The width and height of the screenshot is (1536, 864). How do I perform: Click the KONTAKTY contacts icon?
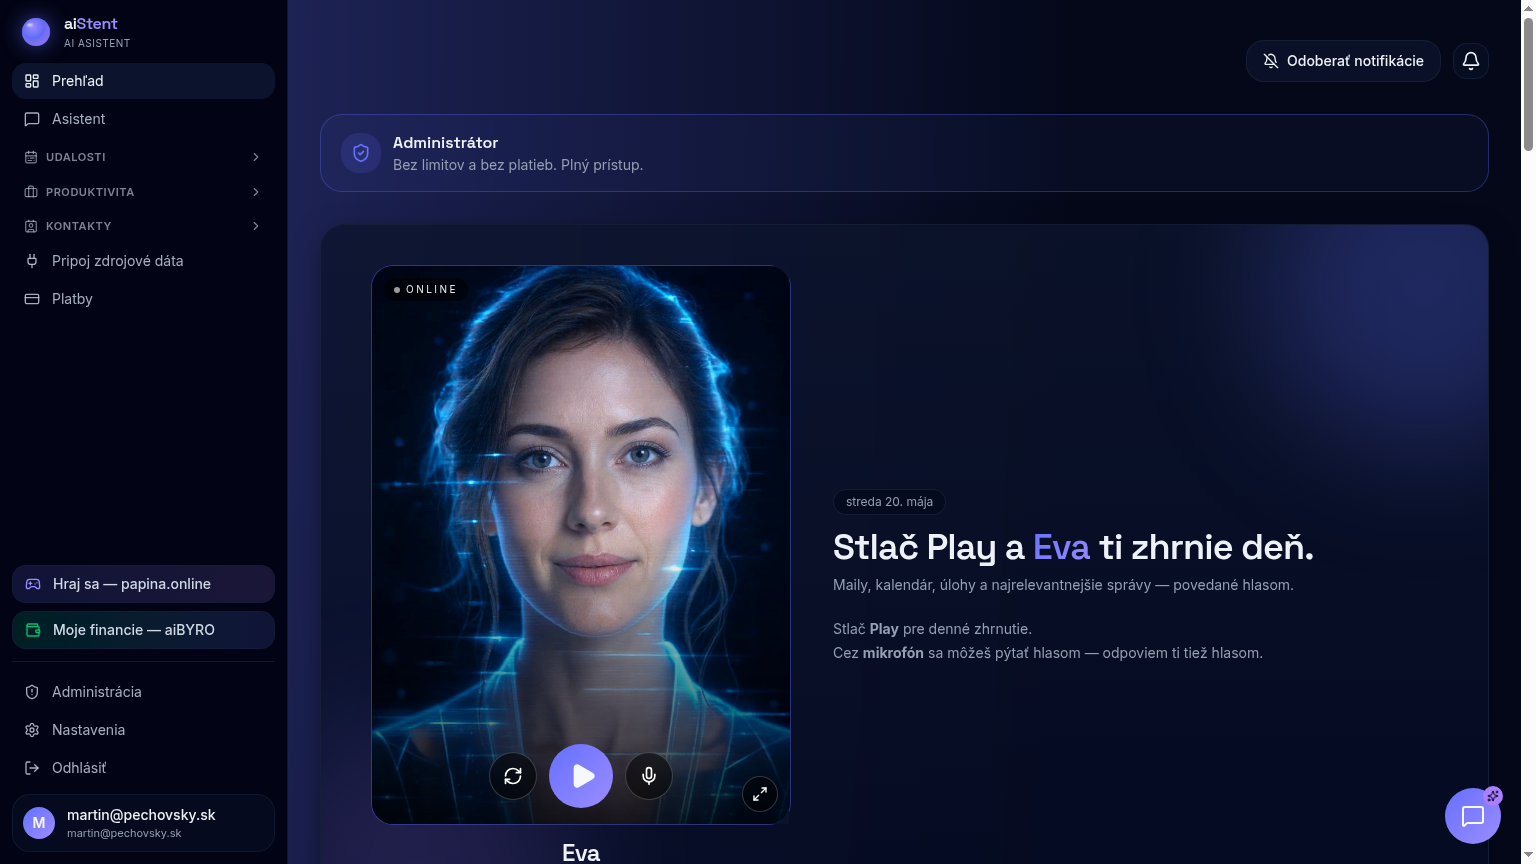pos(31,226)
